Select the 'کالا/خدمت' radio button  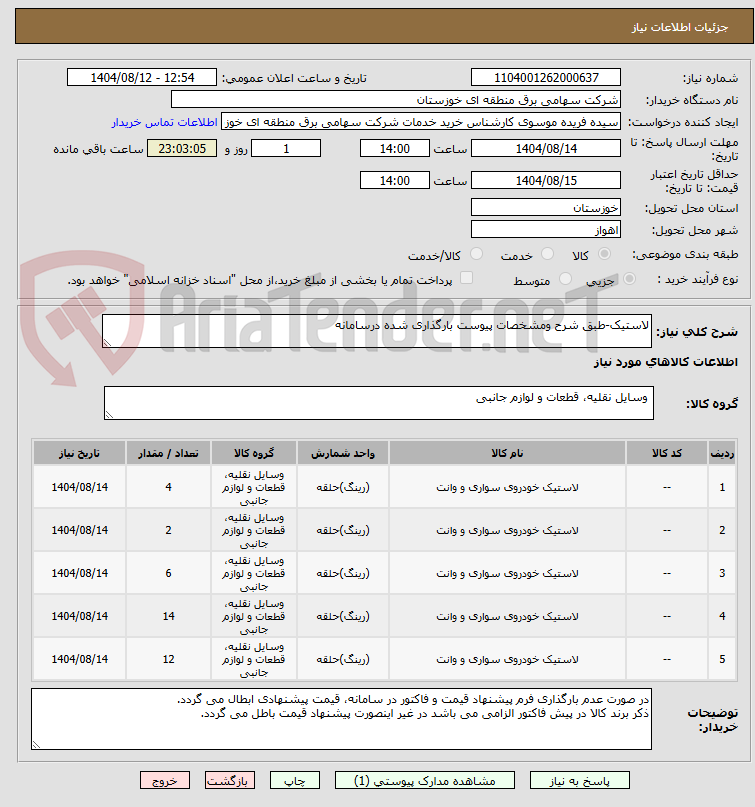(477, 254)
